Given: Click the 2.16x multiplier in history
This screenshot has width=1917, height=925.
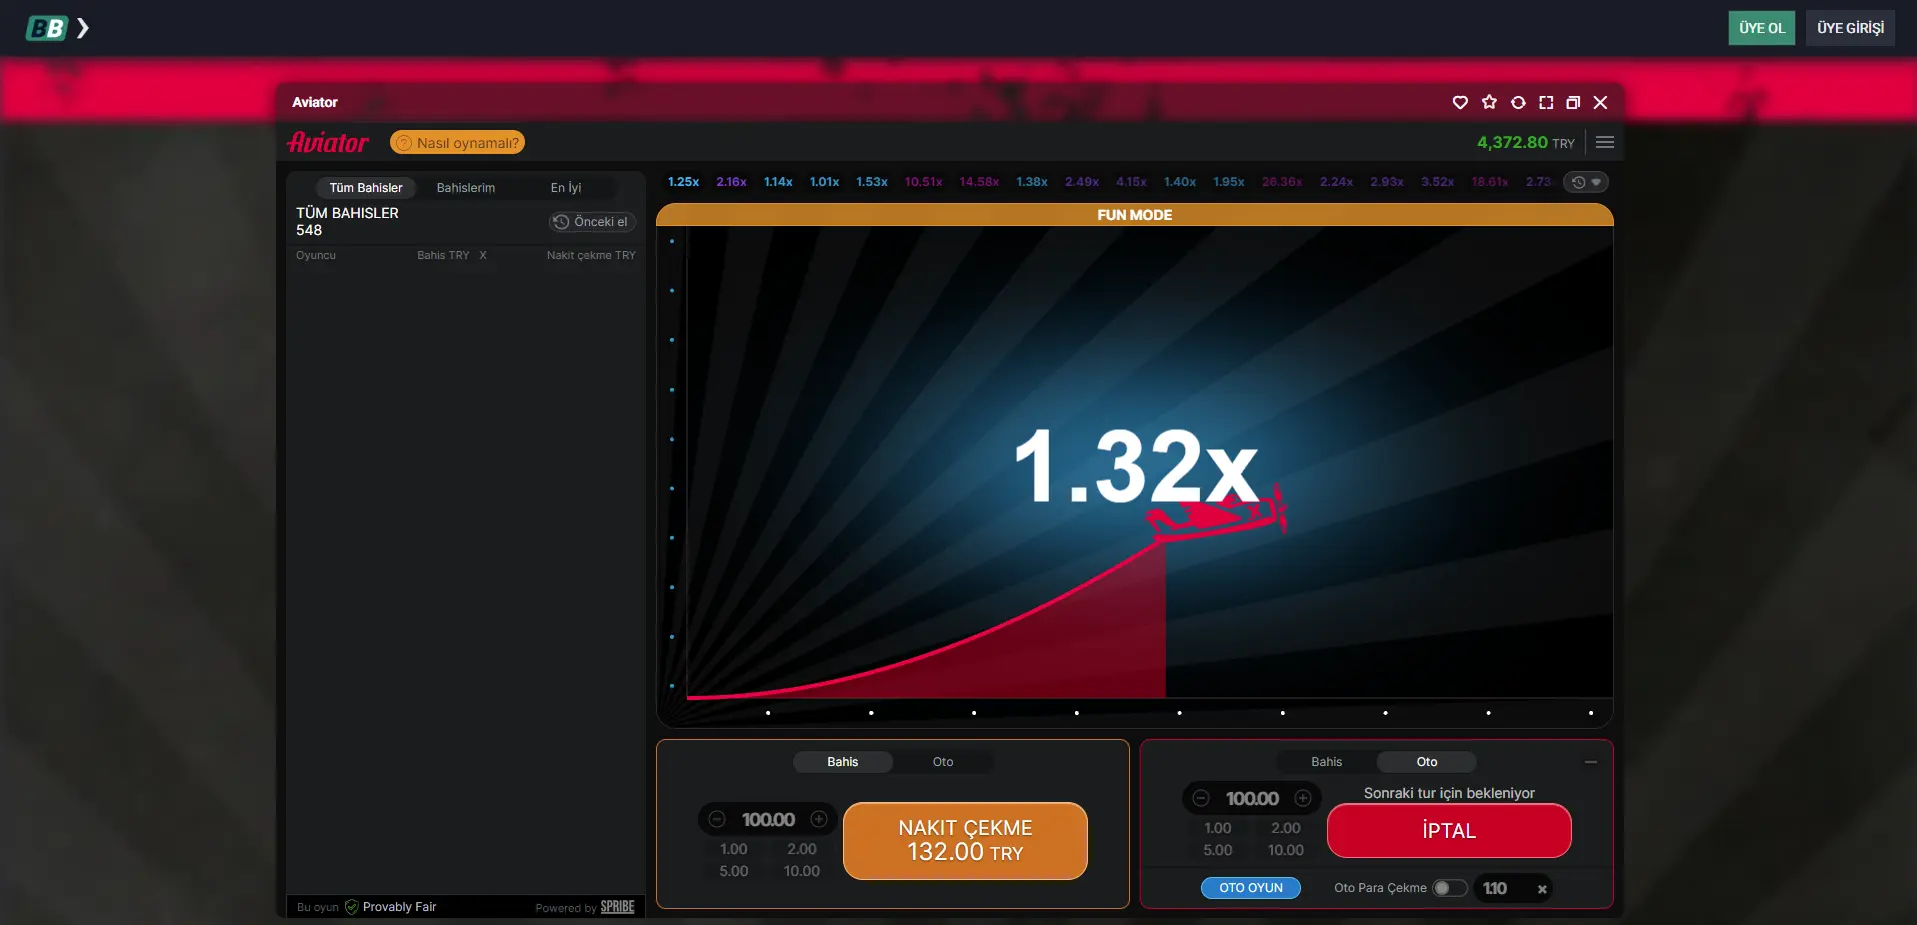Looking at the screenshot, I should pyautogui.click(x=731, y=182).
